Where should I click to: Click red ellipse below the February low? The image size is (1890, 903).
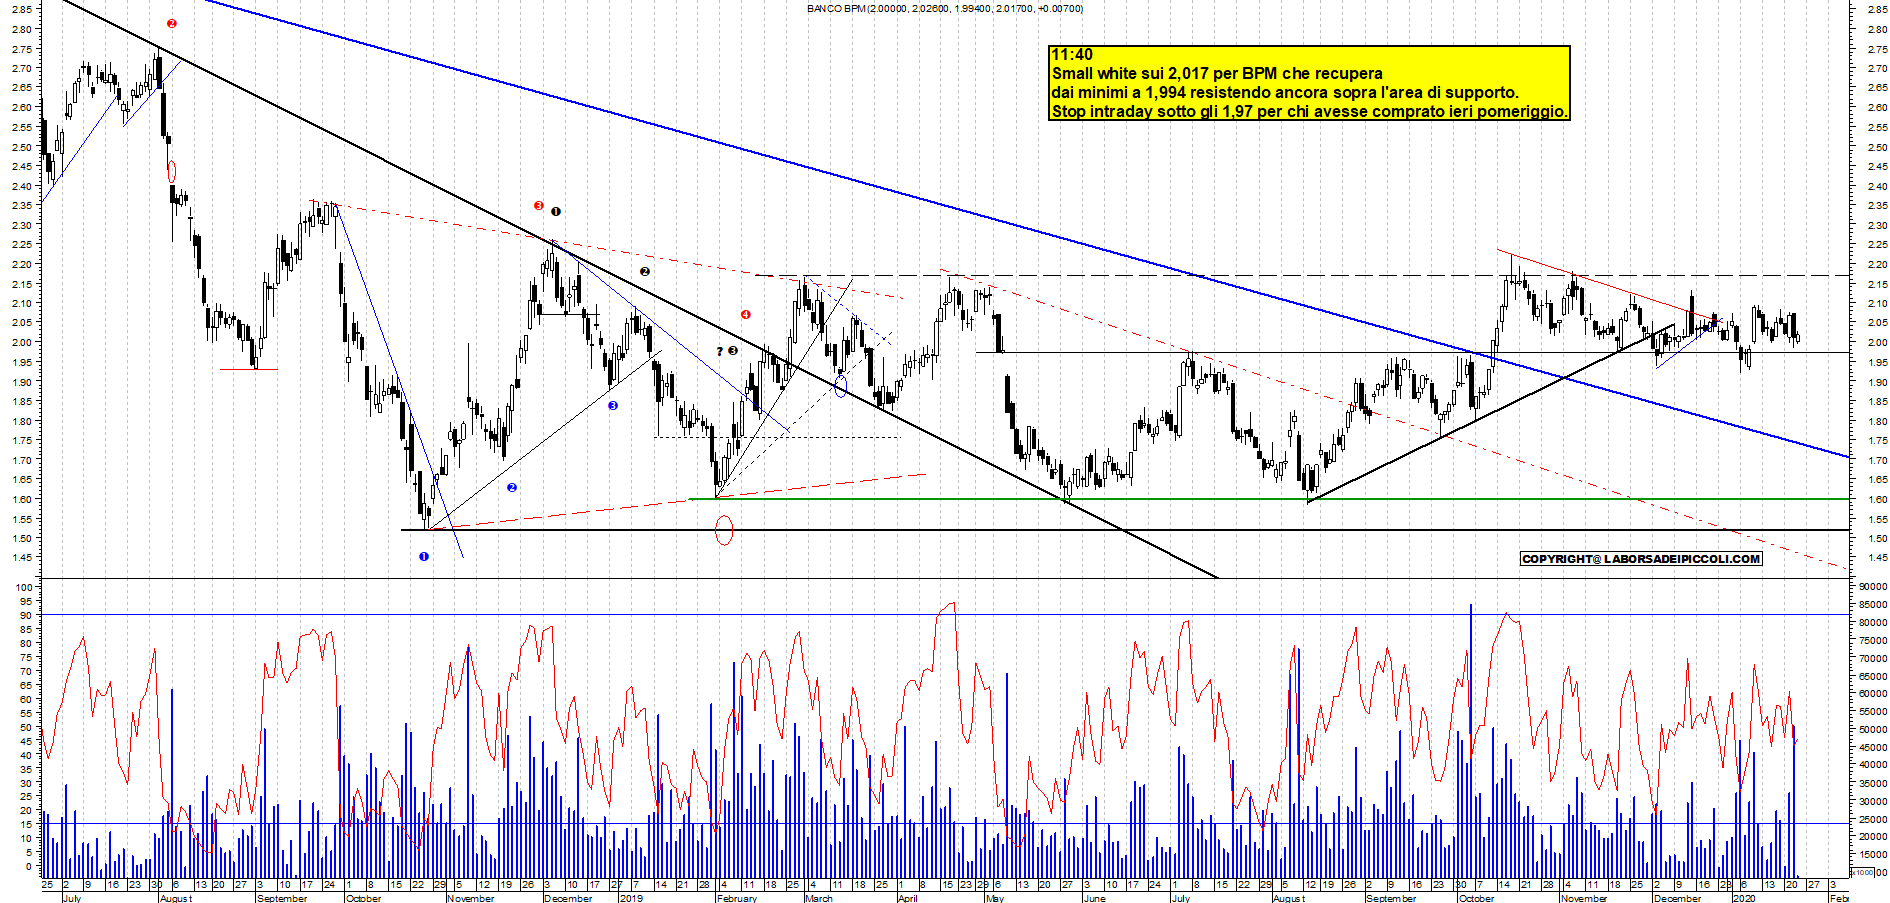[x=724, y=530]
